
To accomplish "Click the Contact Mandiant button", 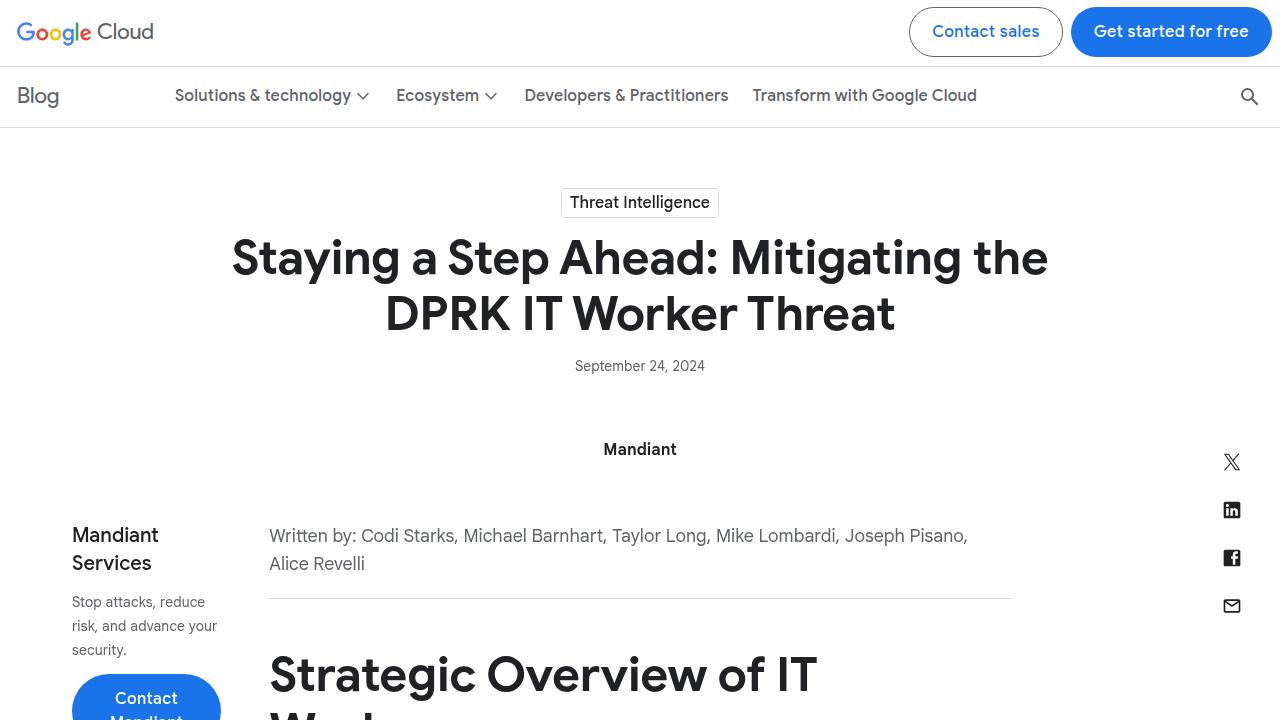I will click(x=146, y=698).
